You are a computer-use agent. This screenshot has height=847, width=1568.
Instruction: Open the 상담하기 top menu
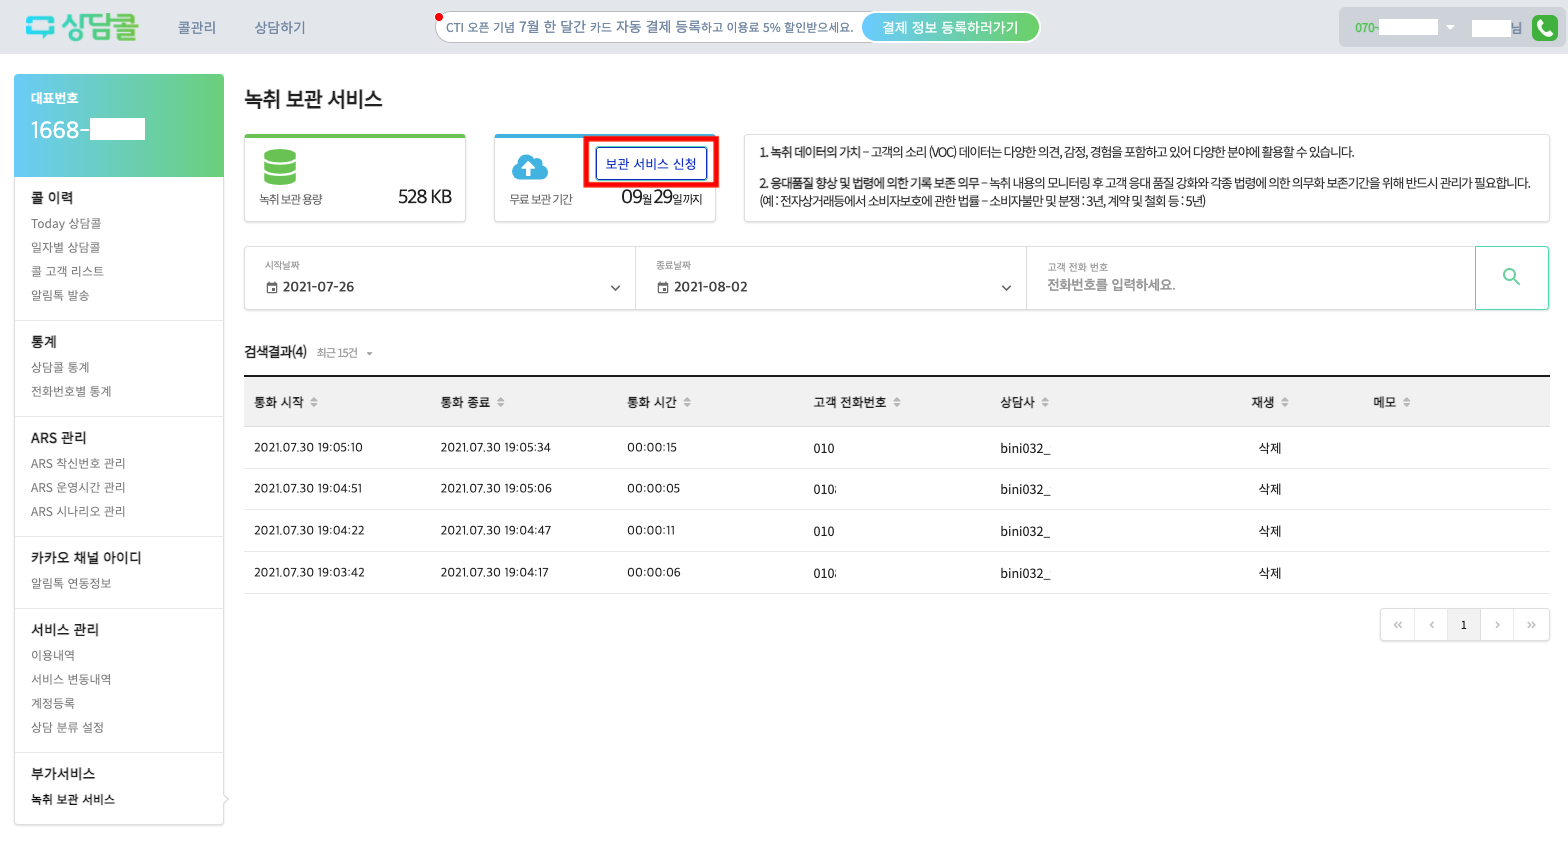coord(280,28)
